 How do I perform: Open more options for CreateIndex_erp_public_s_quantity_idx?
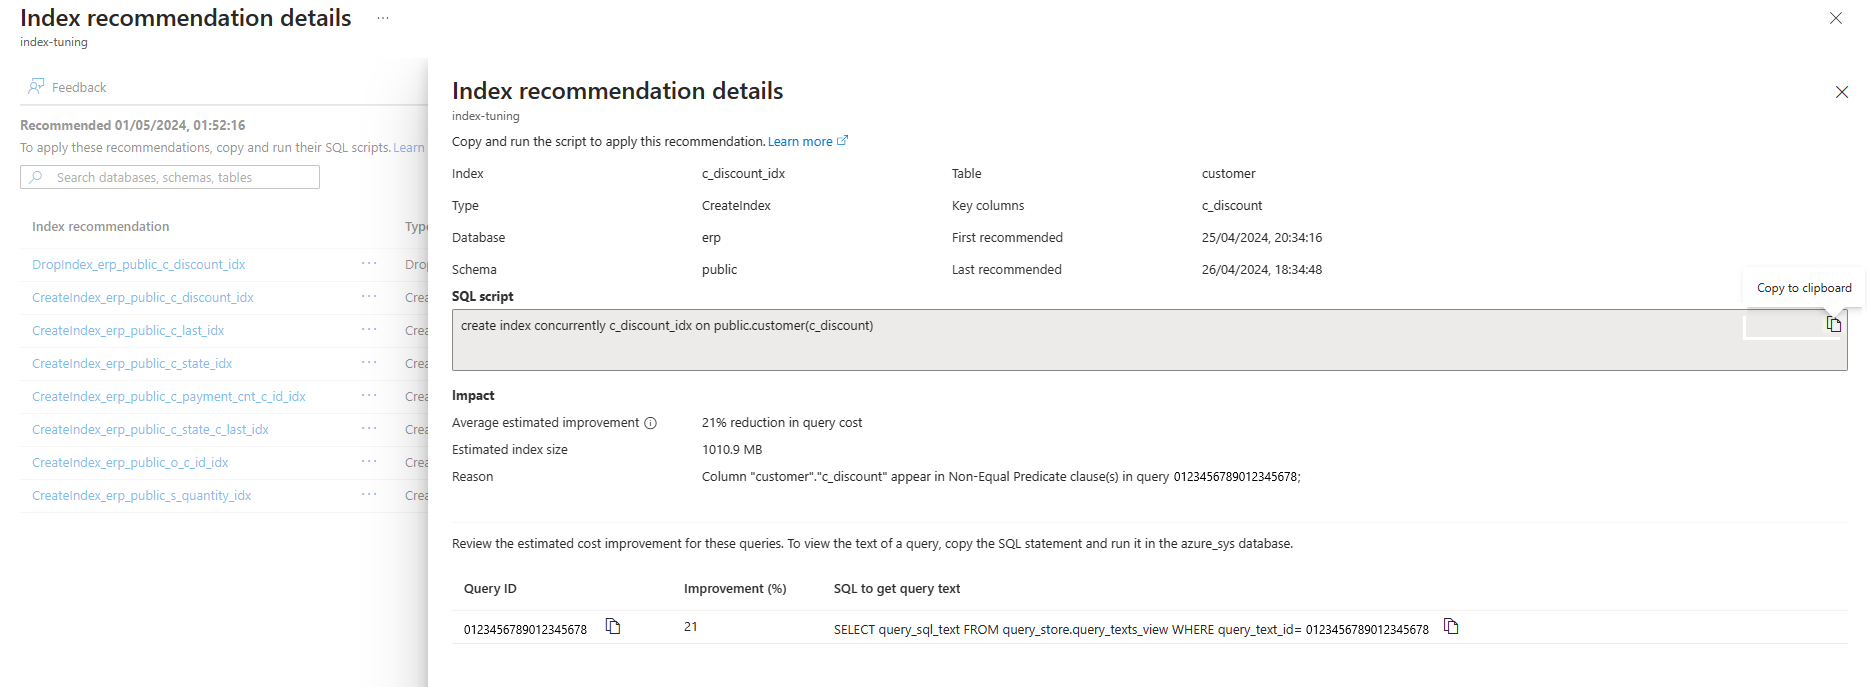click(x=369, y=495)
